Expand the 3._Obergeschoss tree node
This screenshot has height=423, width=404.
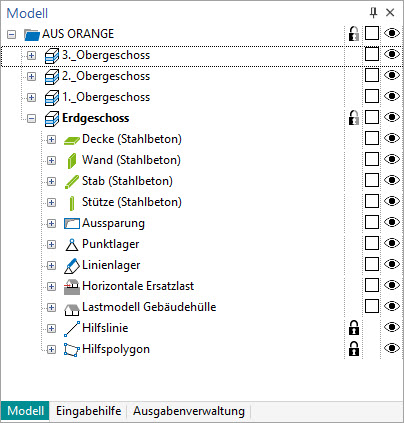pos(31,55)
